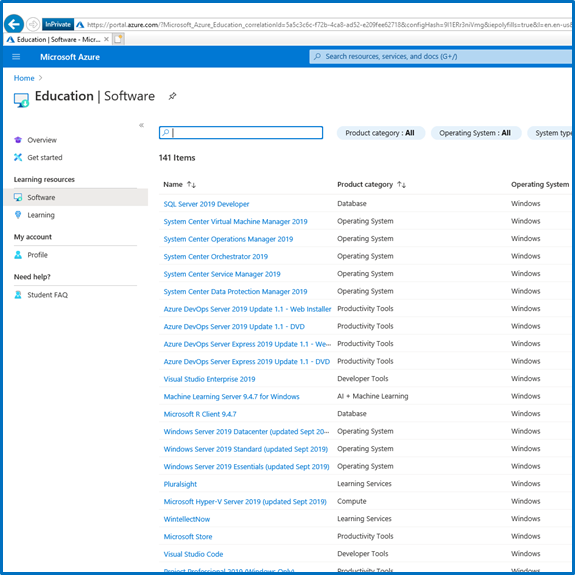Open Azure DevOps Server 2019 Web Installer
Image resolution: width=575 pixels, height=575 pixels.
pyautogui.click(x=247, y=309)
